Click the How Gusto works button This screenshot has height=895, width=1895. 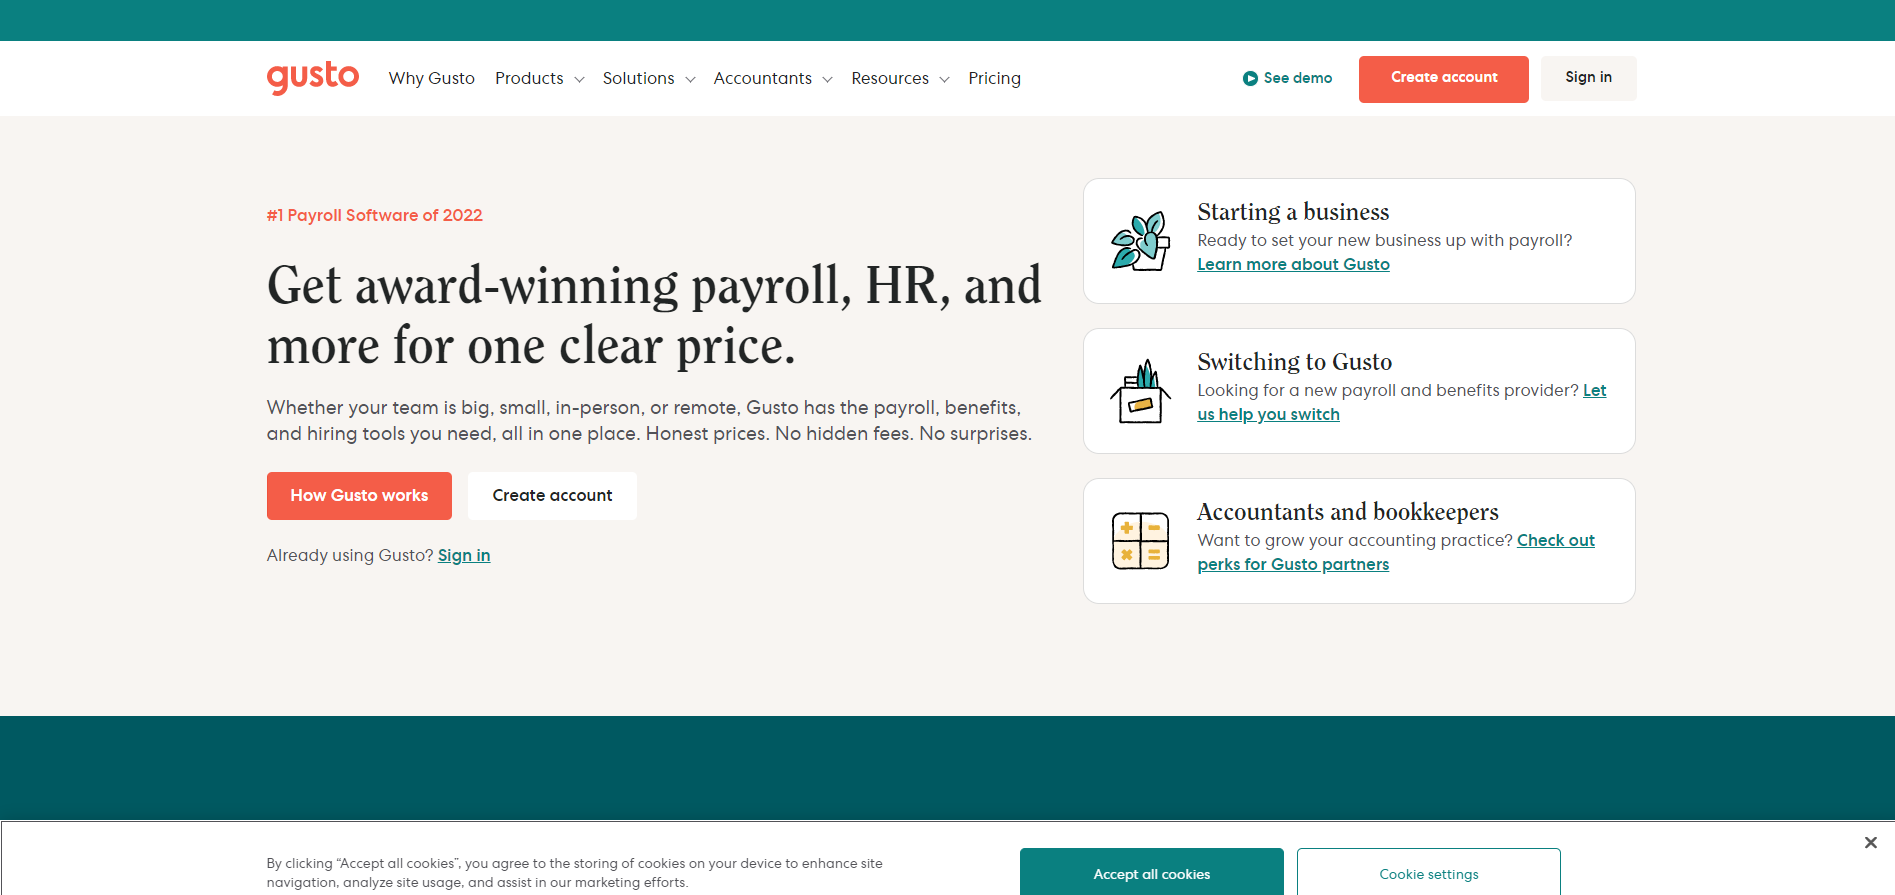[x=359, y=495]
